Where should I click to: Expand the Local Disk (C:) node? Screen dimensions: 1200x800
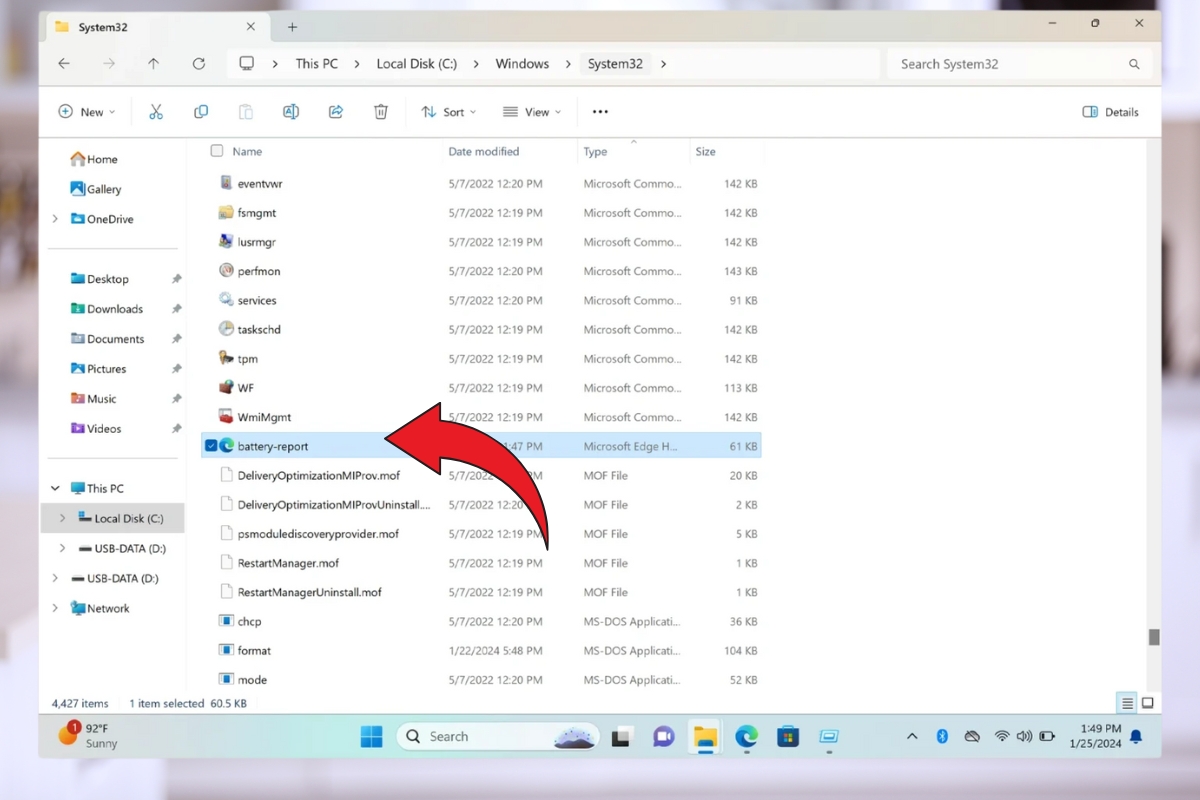pyautogui.click(x=63, y=518)
